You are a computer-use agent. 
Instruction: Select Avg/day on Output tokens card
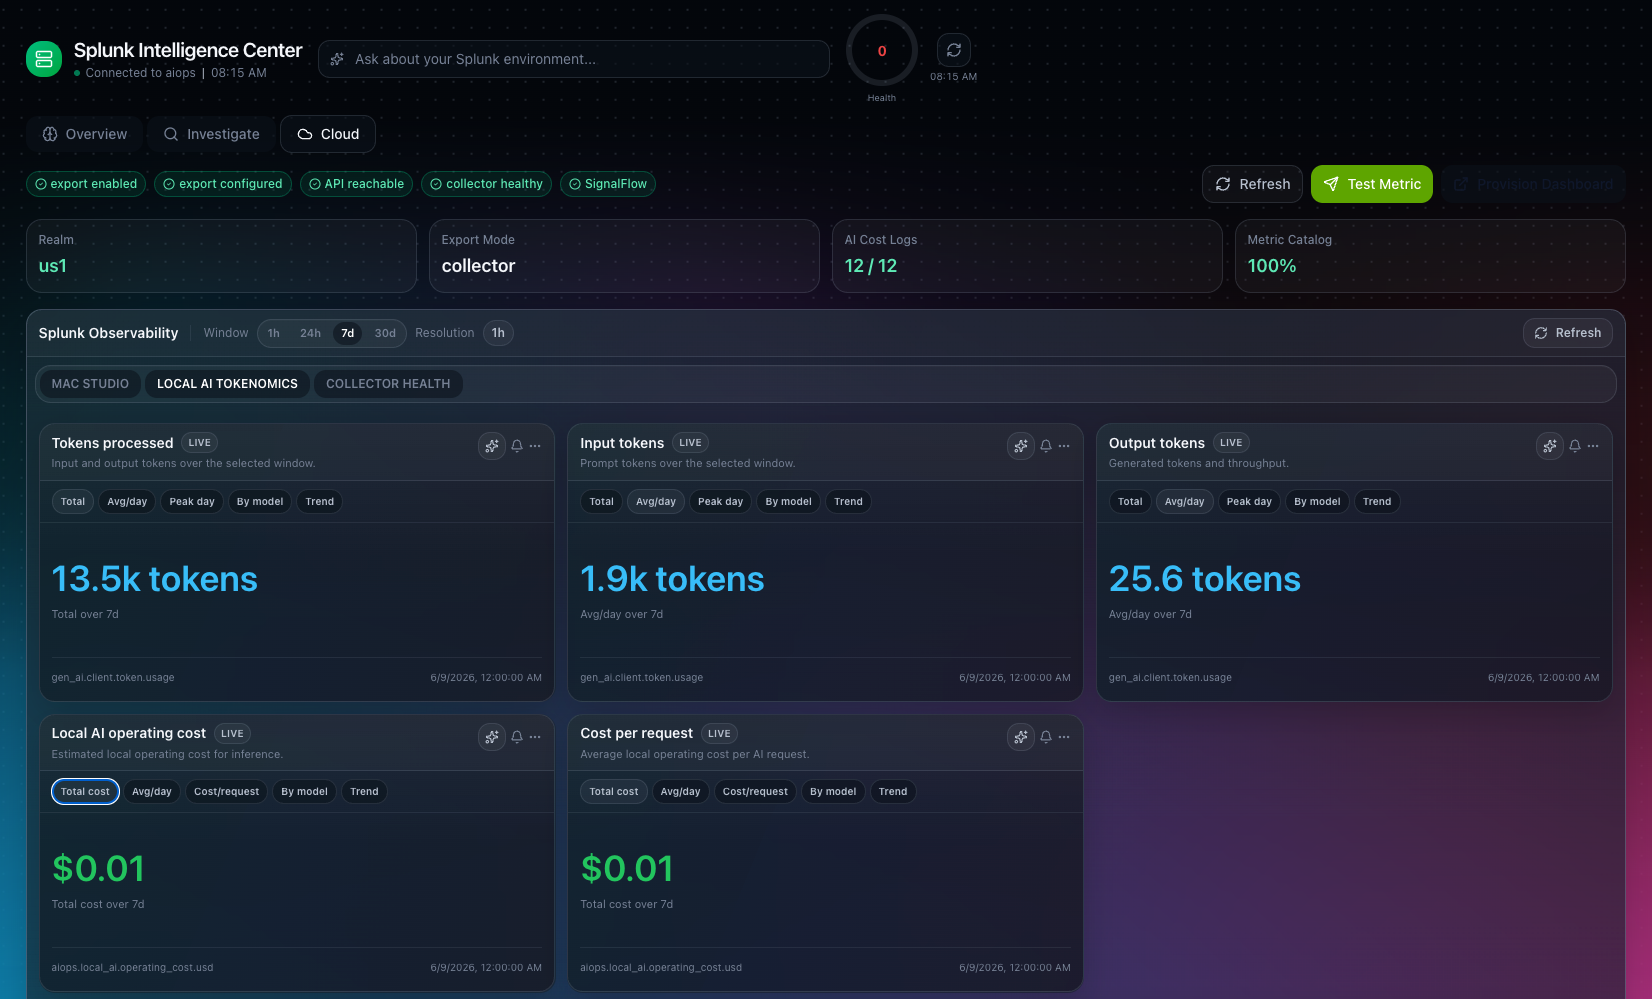coord(1185,502)
